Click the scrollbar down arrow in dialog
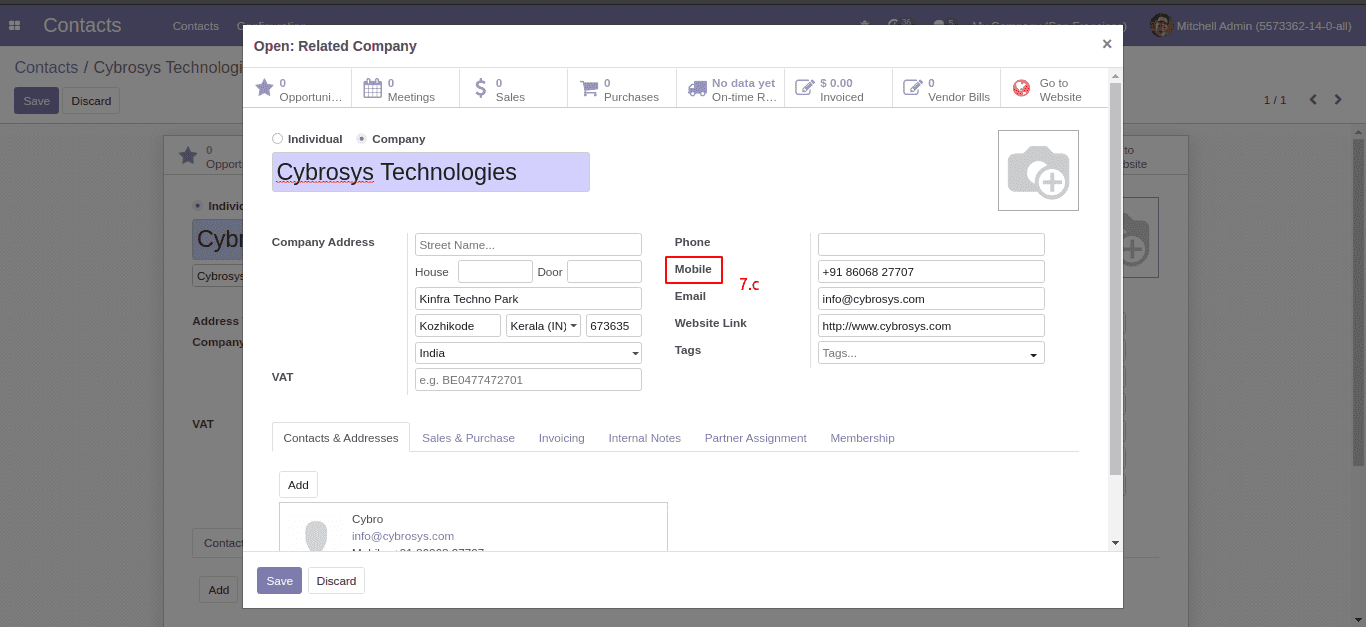The height and width of the screenshot is (627, 1366). 1115,543
